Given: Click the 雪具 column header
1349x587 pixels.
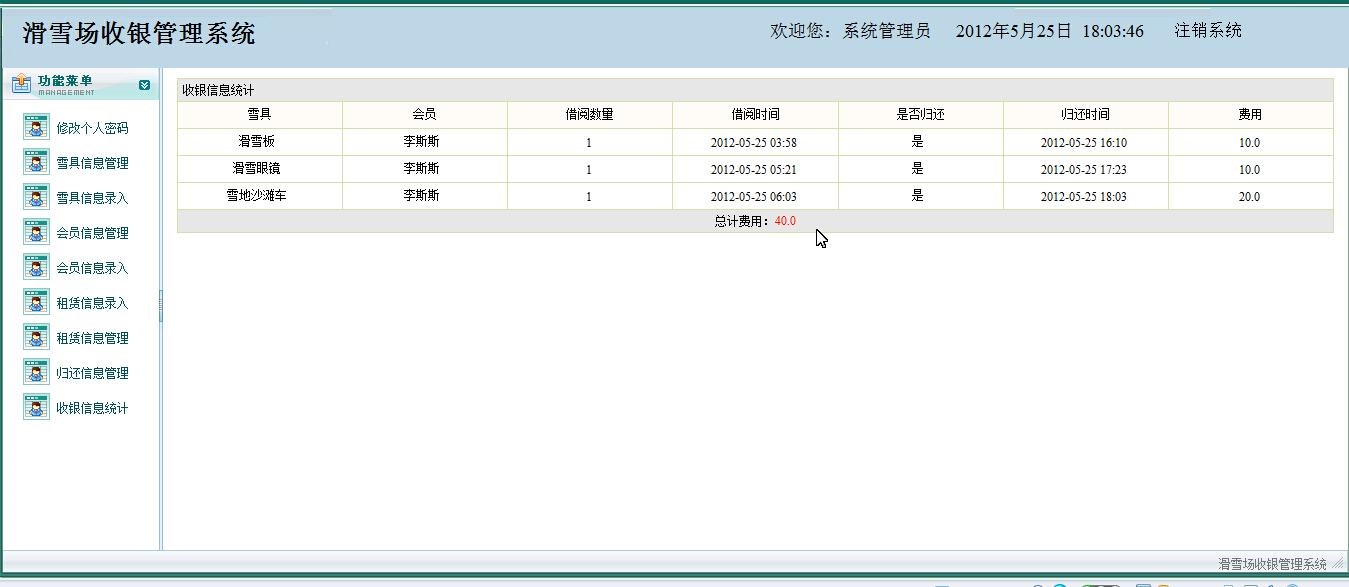Looking at the screenshot, I should click(x=260, y=115).
